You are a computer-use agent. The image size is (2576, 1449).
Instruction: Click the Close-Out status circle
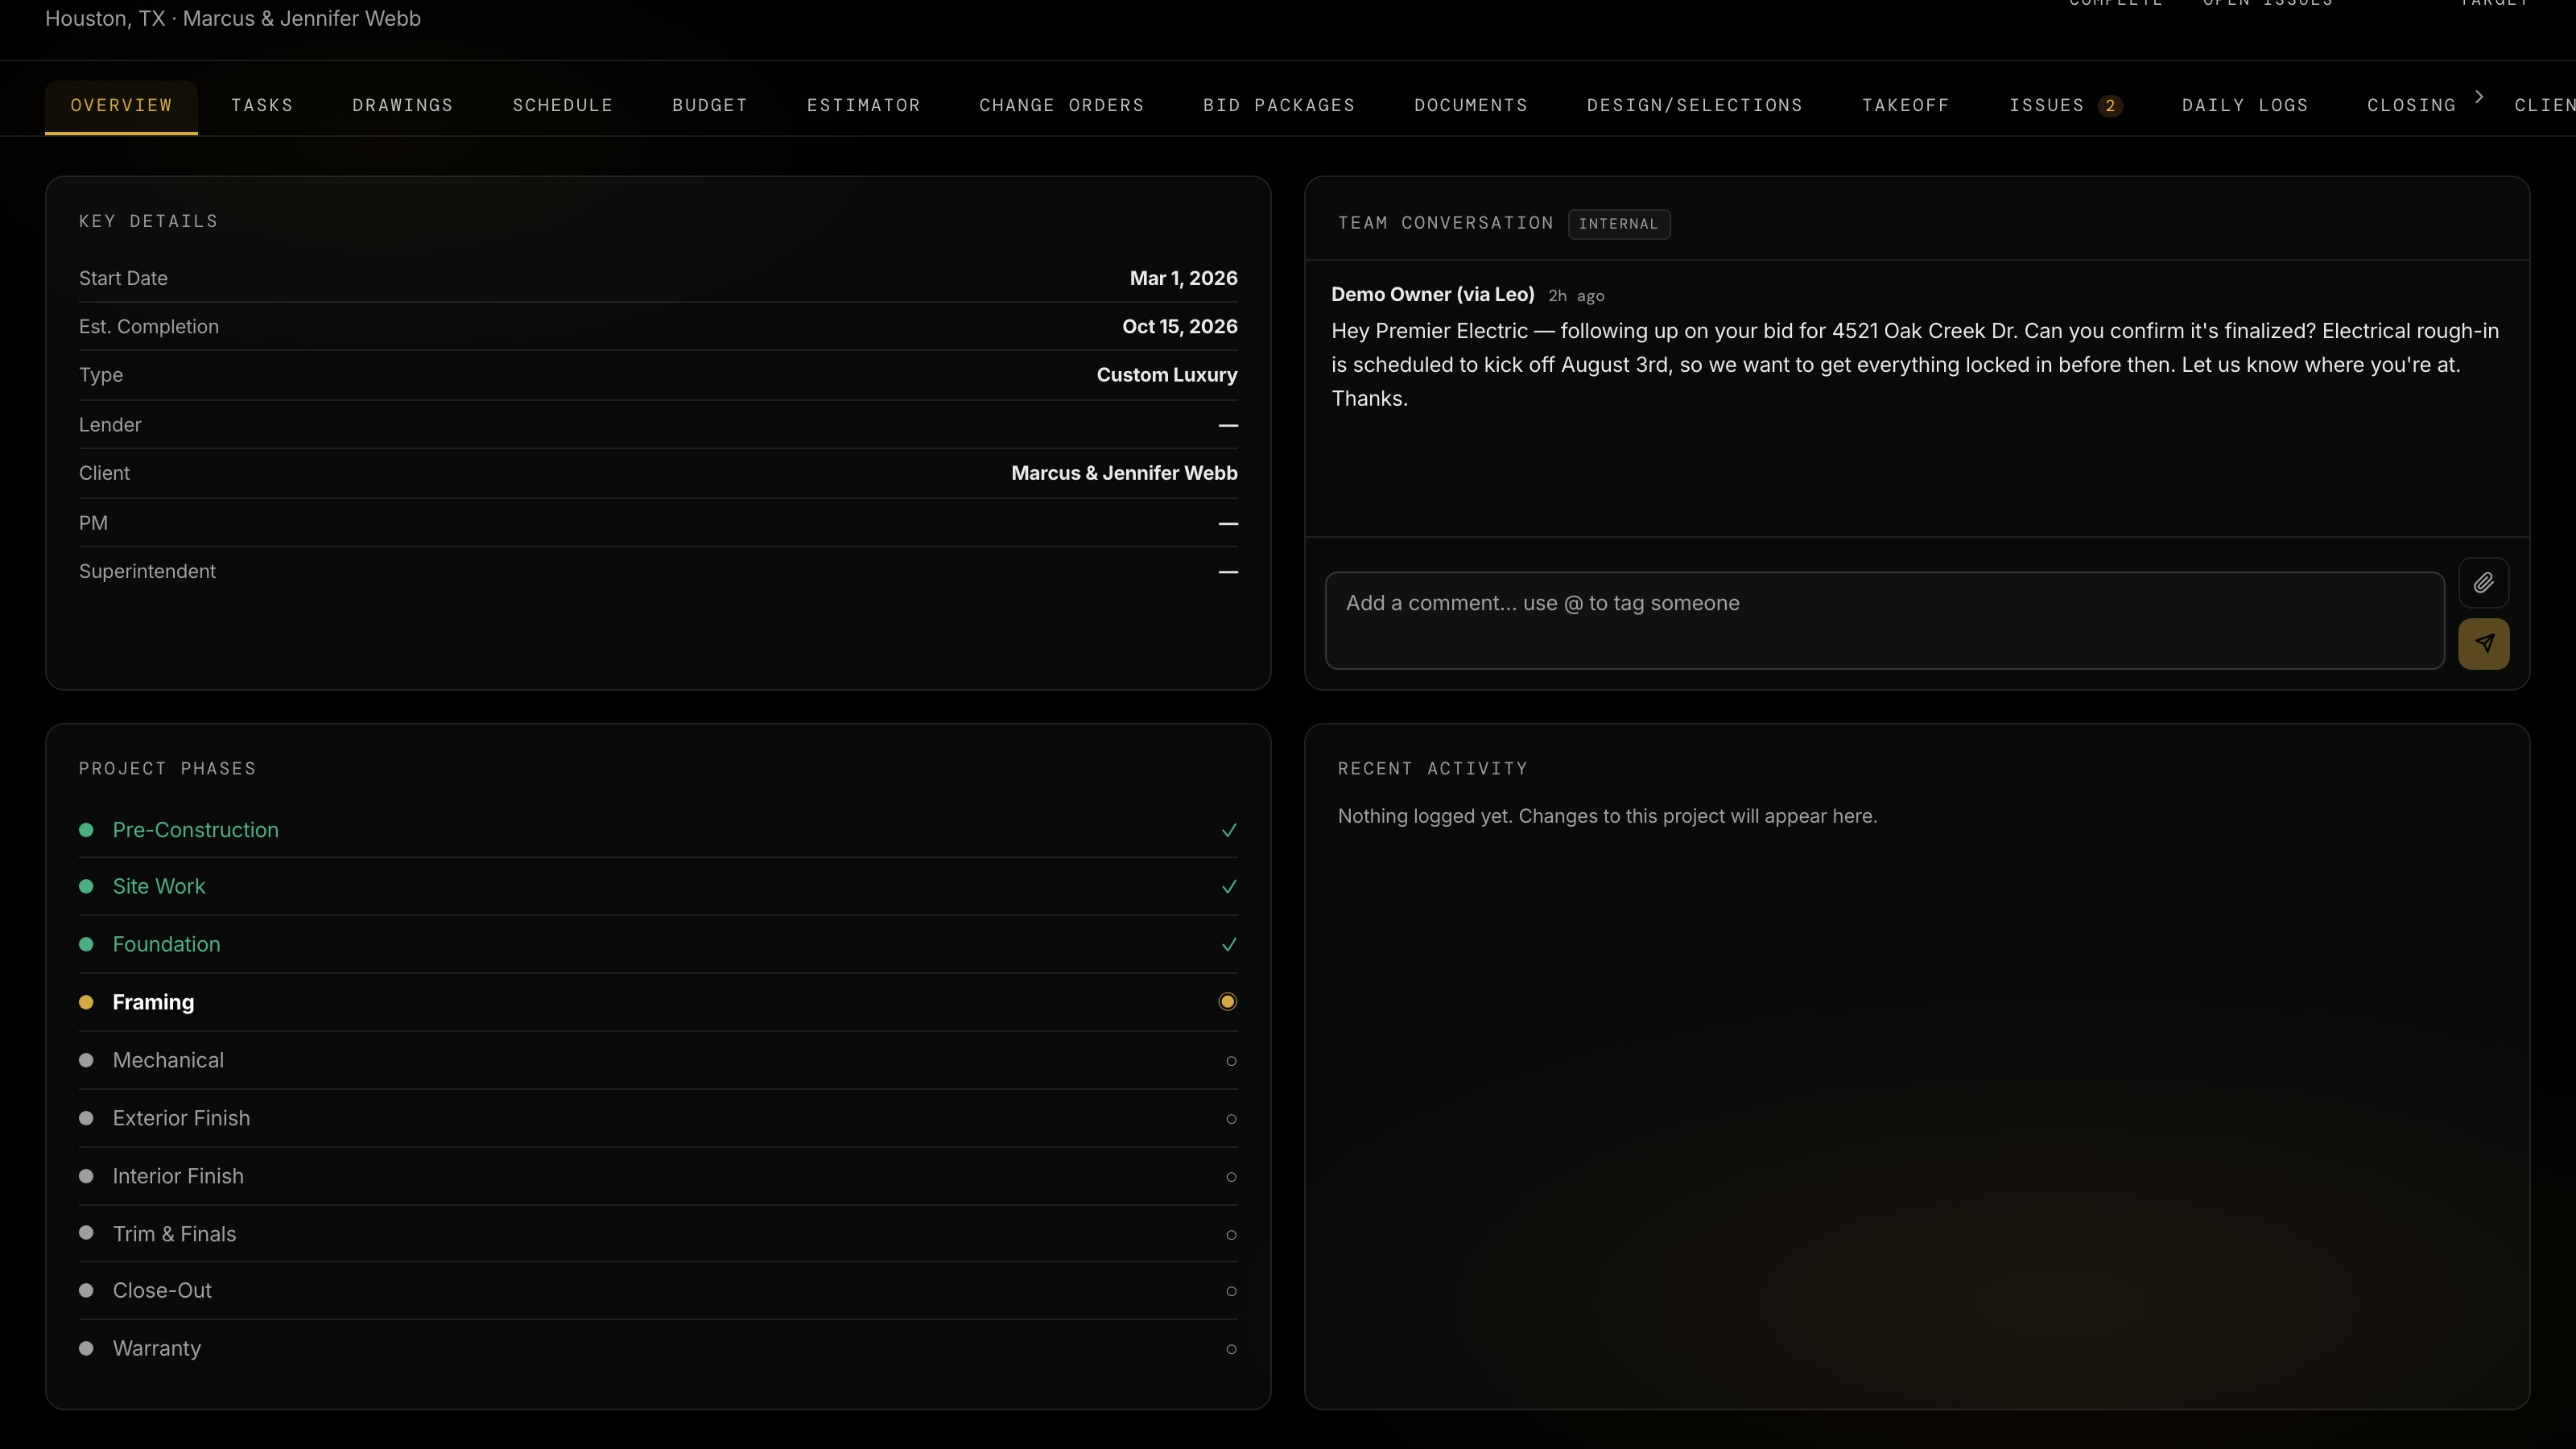(1231, 1291)
